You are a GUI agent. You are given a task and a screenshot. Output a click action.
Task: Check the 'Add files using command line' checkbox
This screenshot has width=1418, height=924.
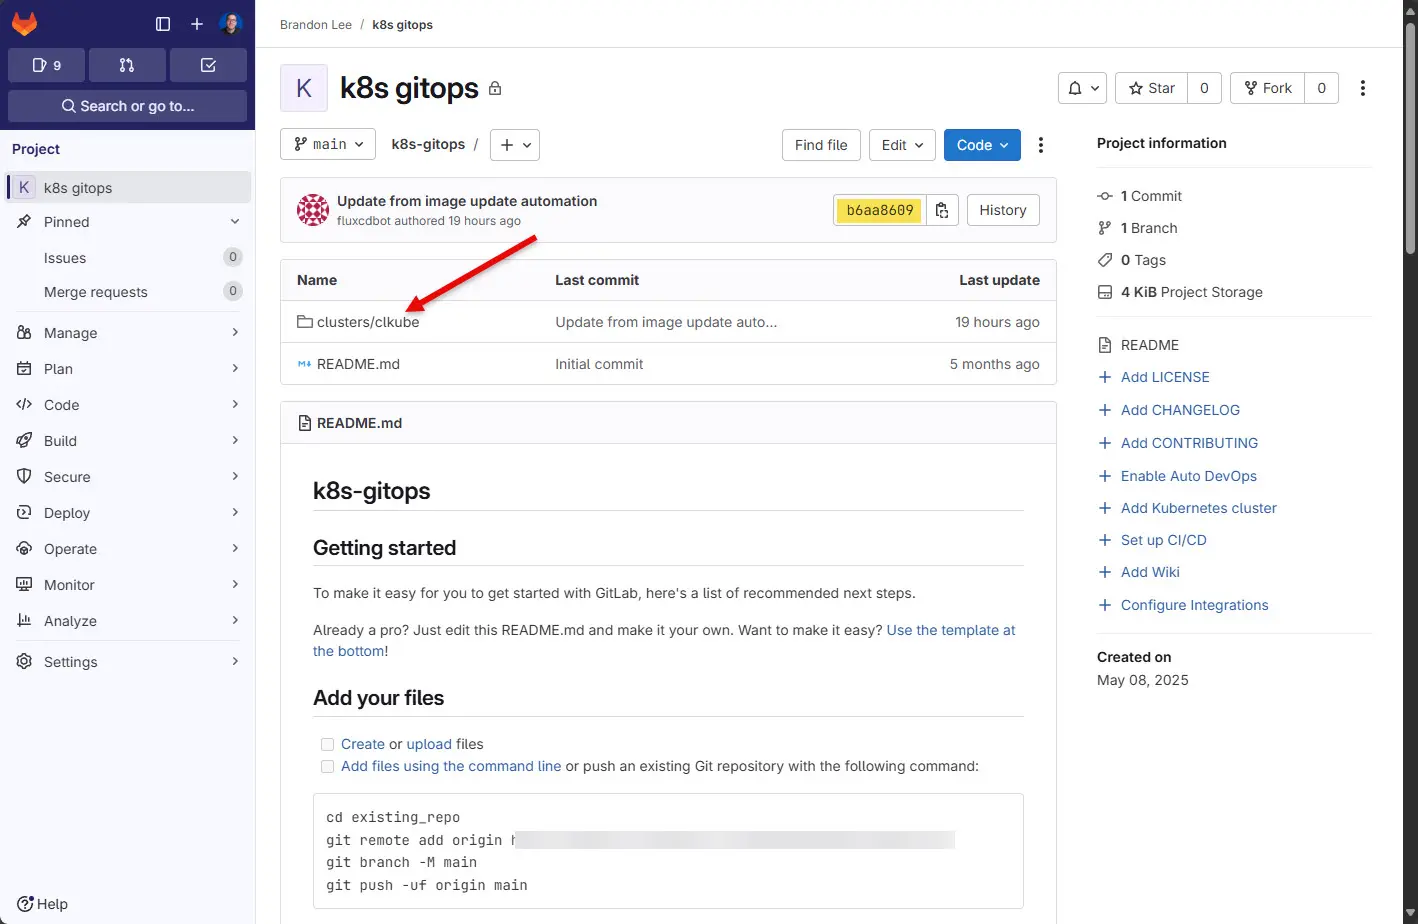pyautogui.click(x=327, y=767)
